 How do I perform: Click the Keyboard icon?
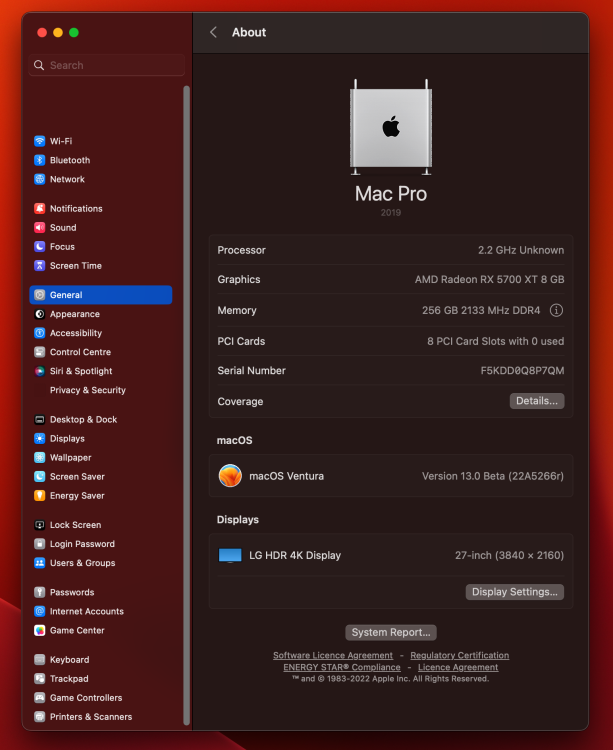40,660
